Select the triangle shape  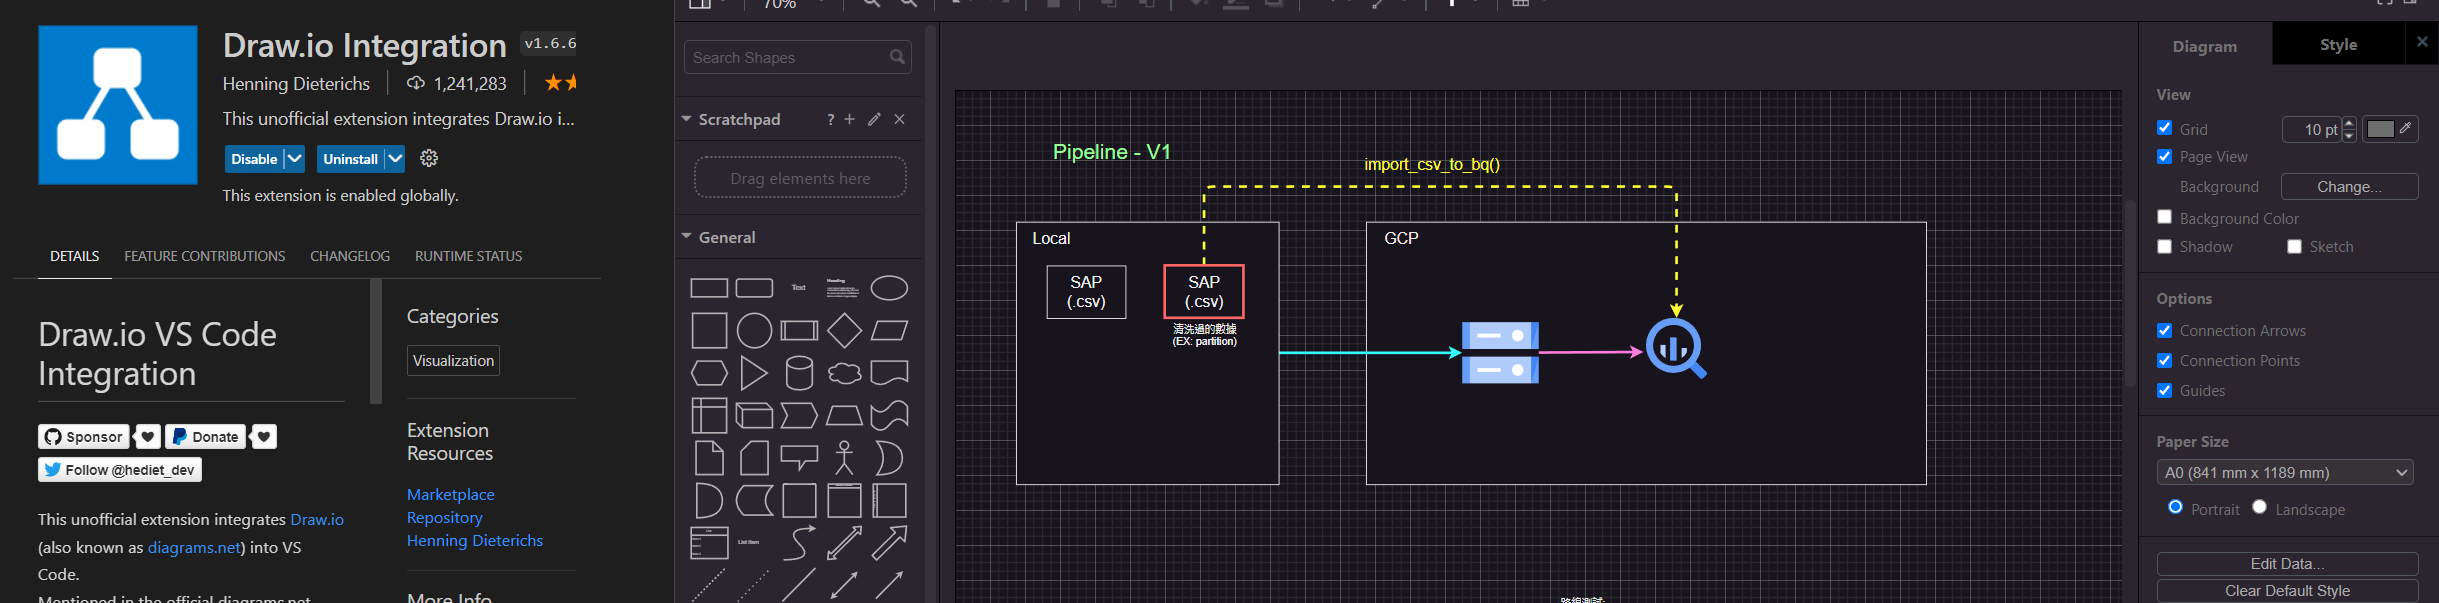point(753,373)
